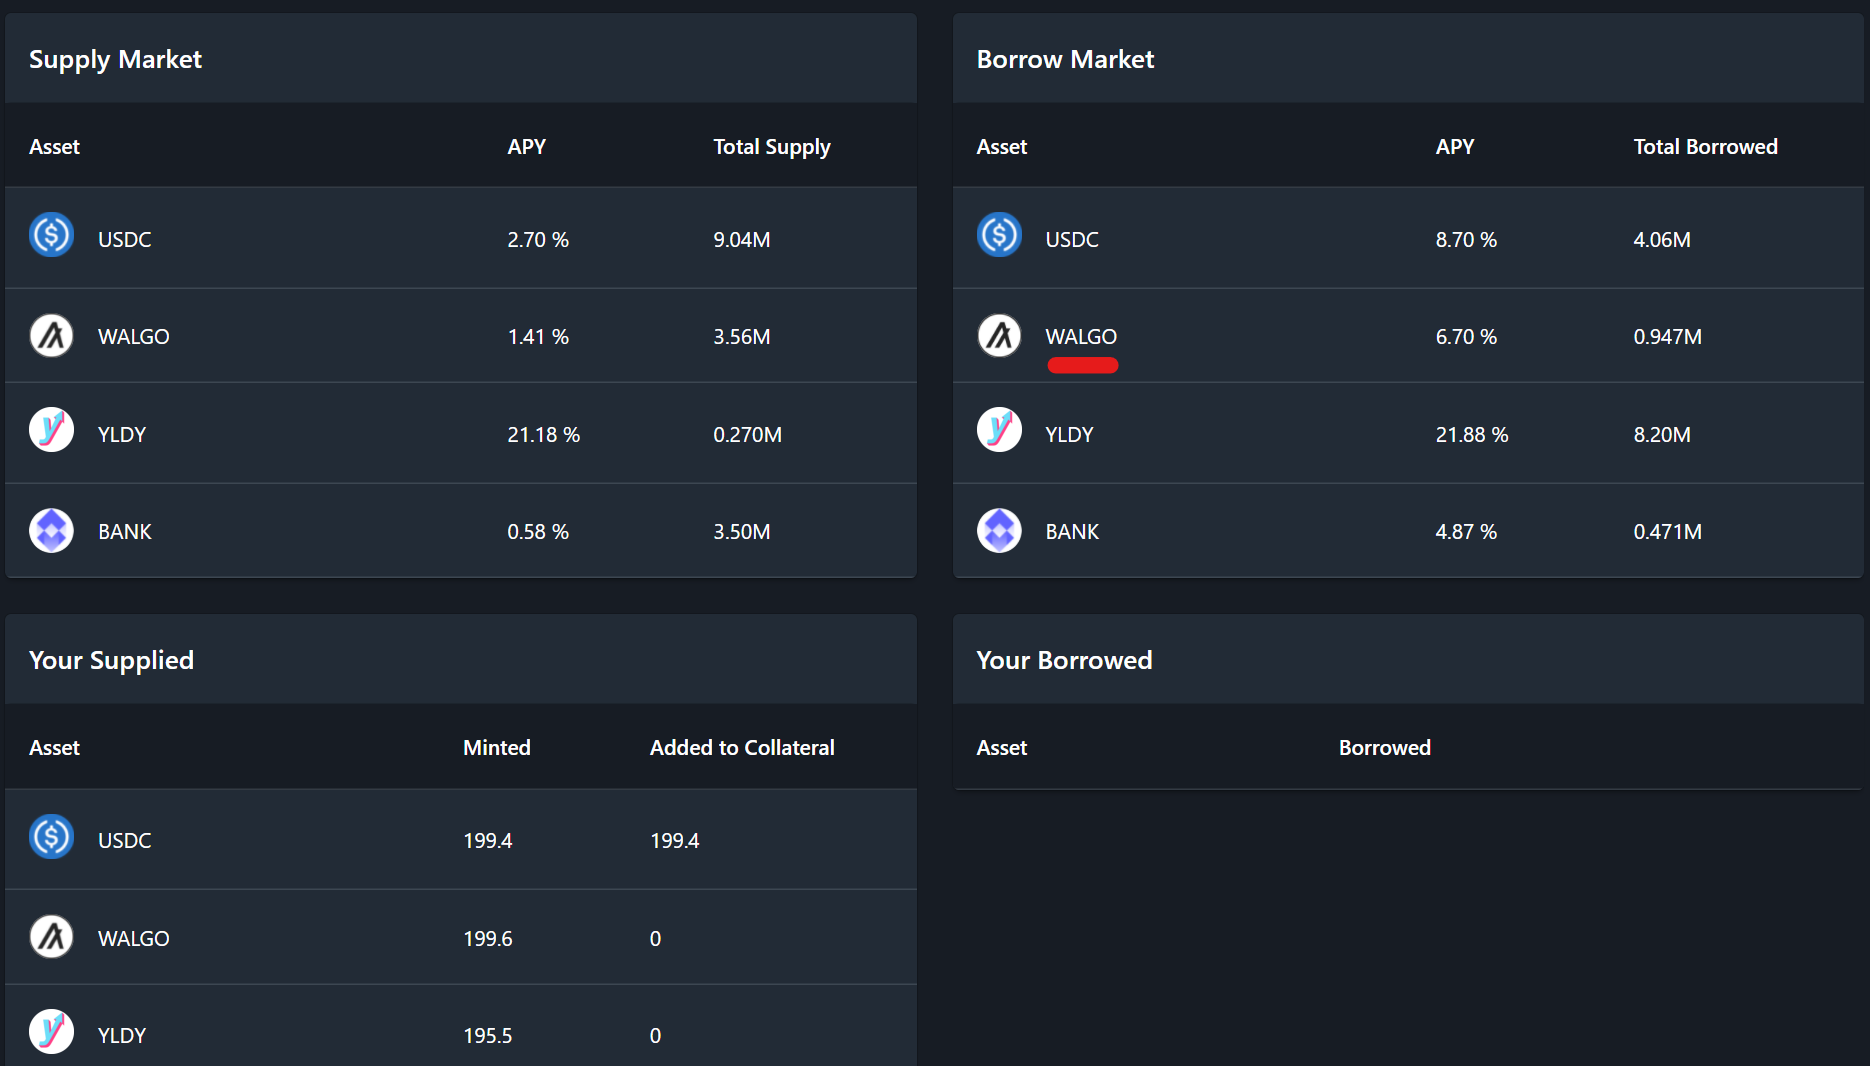Click USDC collateral amount 199.4
Viewport: 1870px width, 1066px height.
[674, 841]
